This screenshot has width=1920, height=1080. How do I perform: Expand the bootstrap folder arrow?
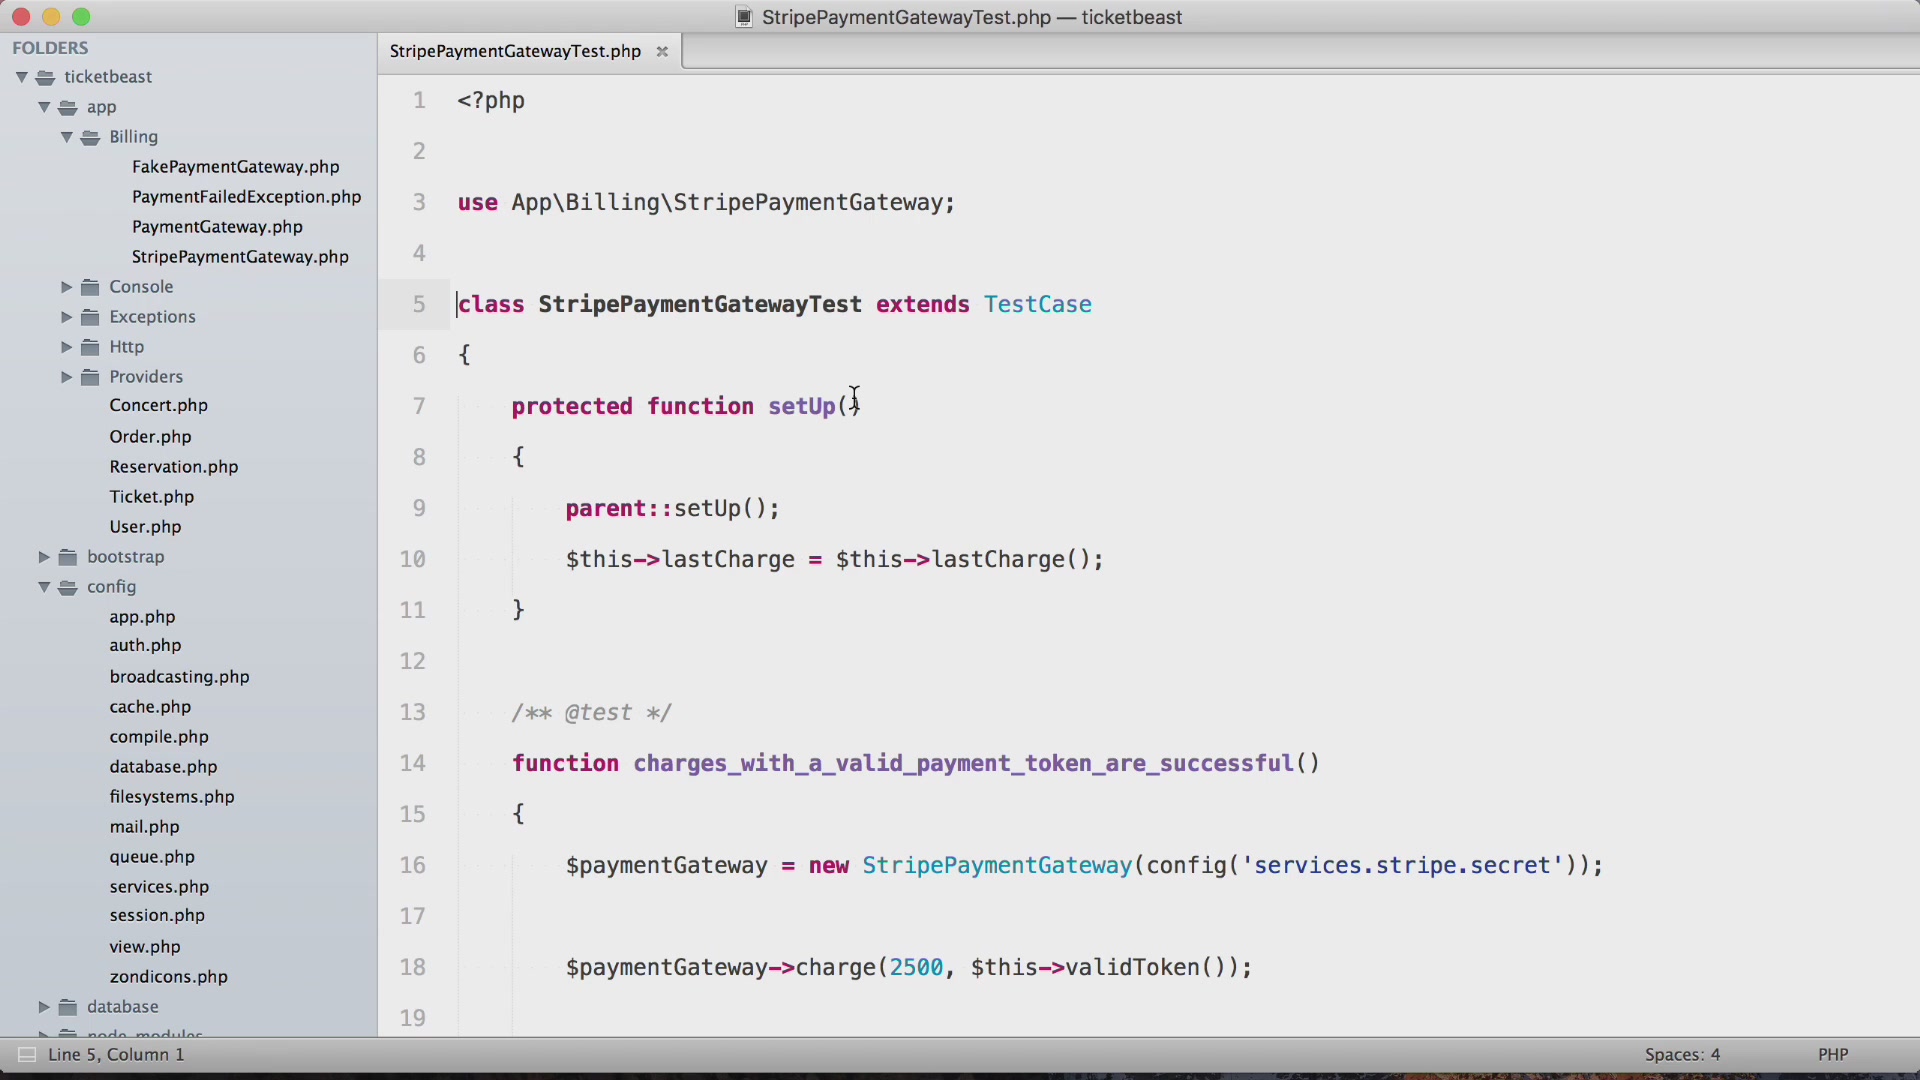[44, 557]
